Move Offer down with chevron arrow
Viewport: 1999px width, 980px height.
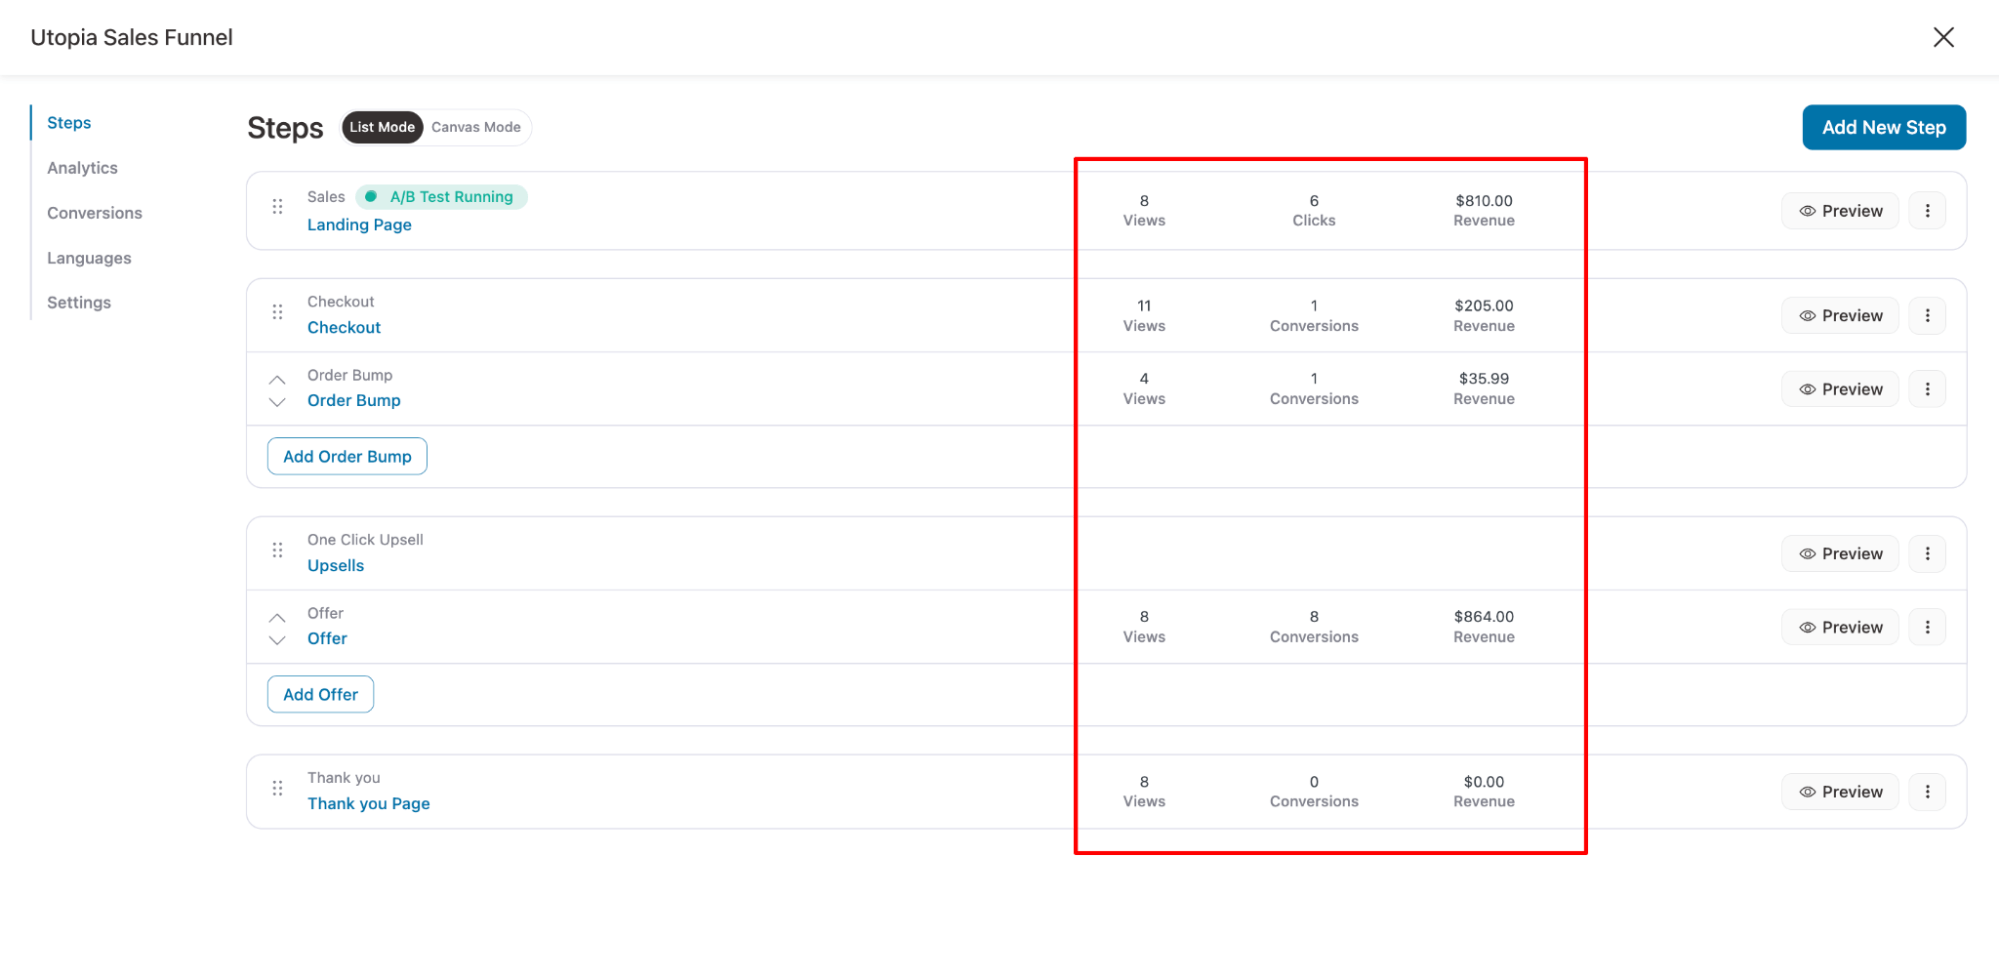[x=277, y=640]
